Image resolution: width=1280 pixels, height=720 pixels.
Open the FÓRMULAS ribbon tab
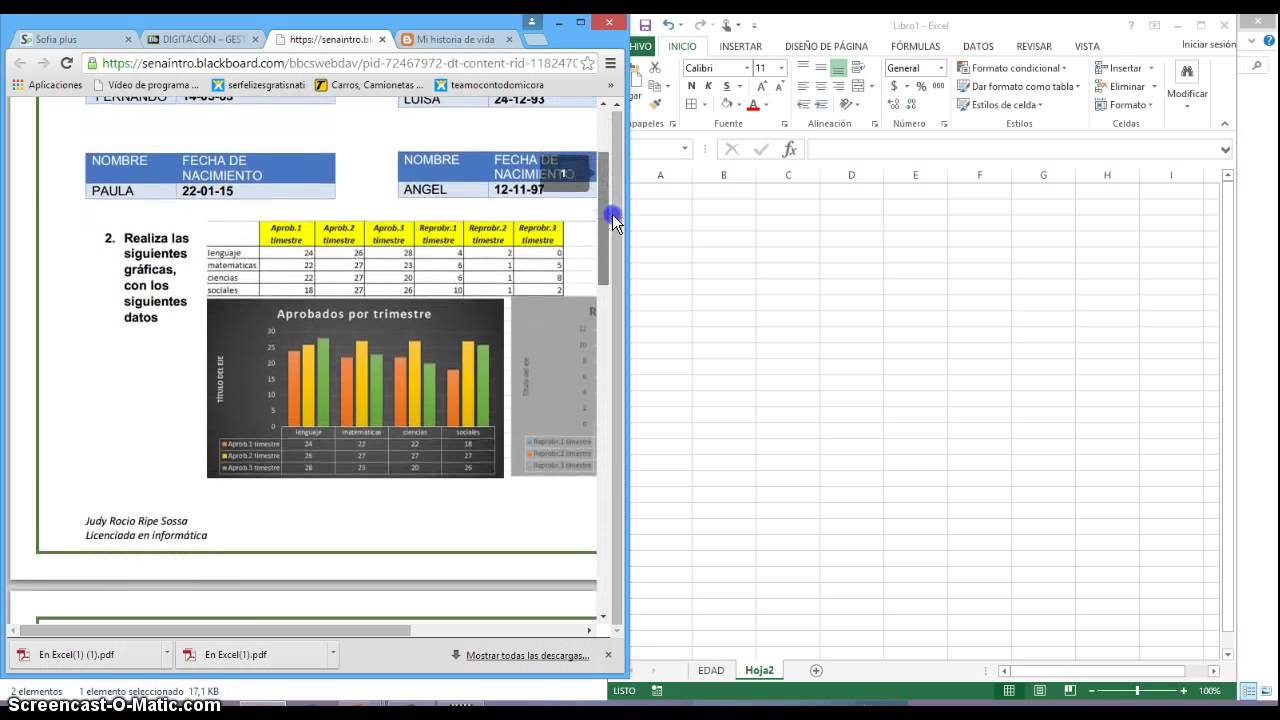916,46
